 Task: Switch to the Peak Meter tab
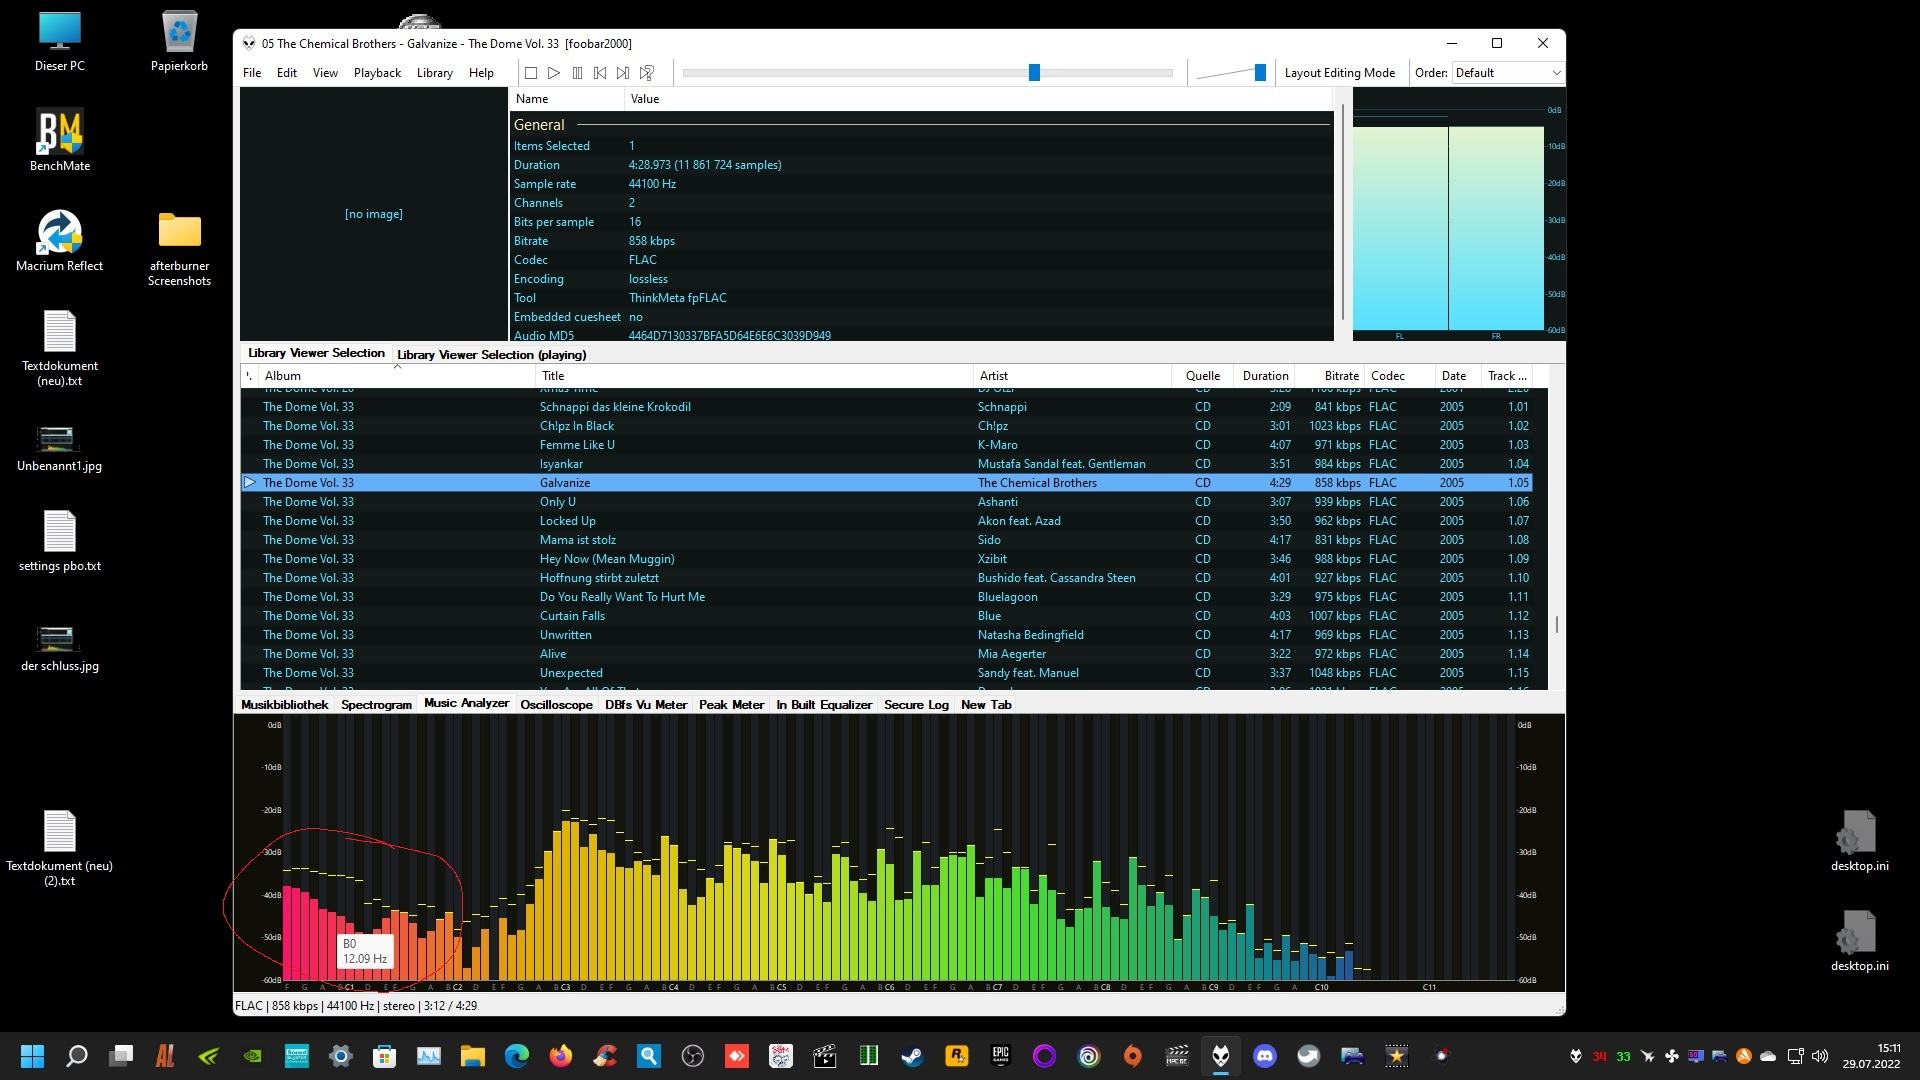(731, 705)
